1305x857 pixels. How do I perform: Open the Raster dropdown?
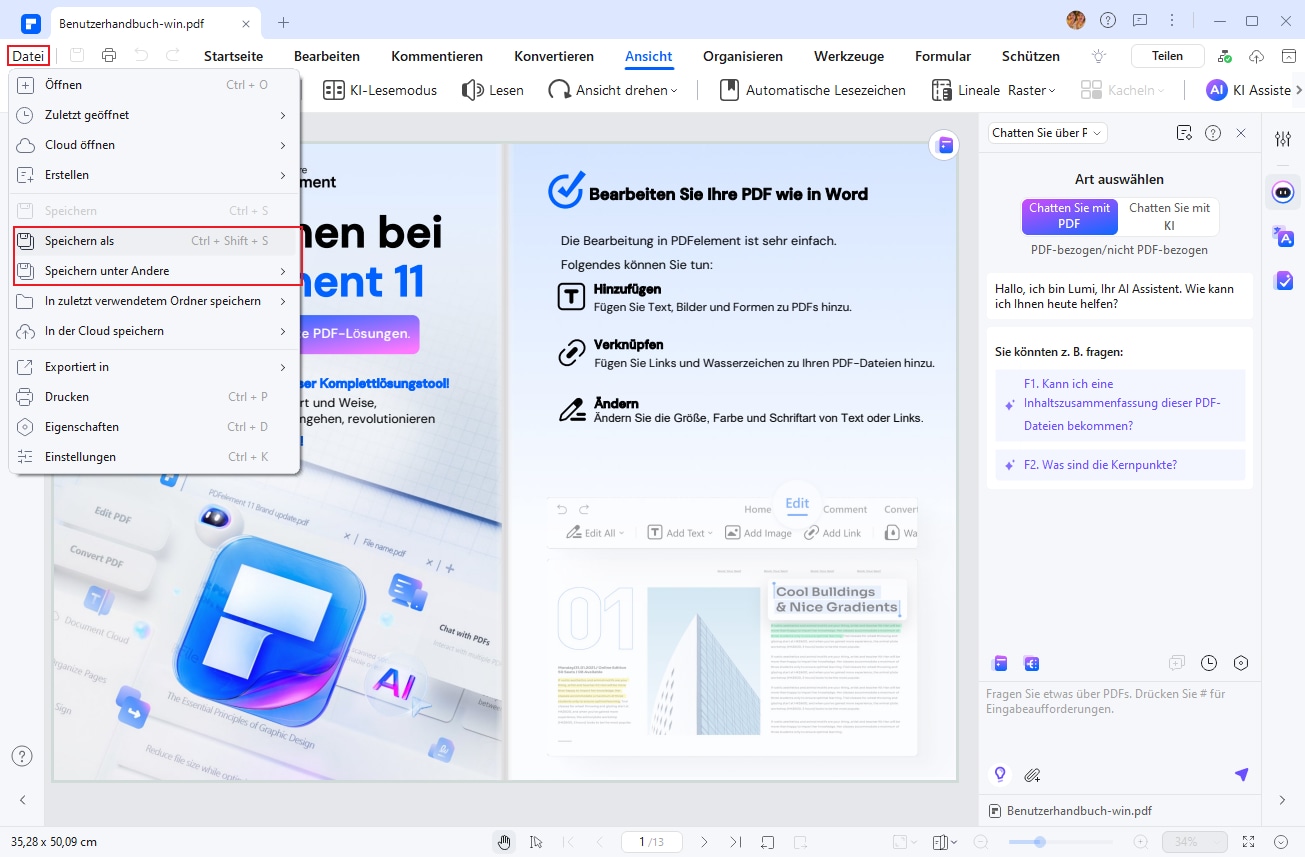(1031, 90)
